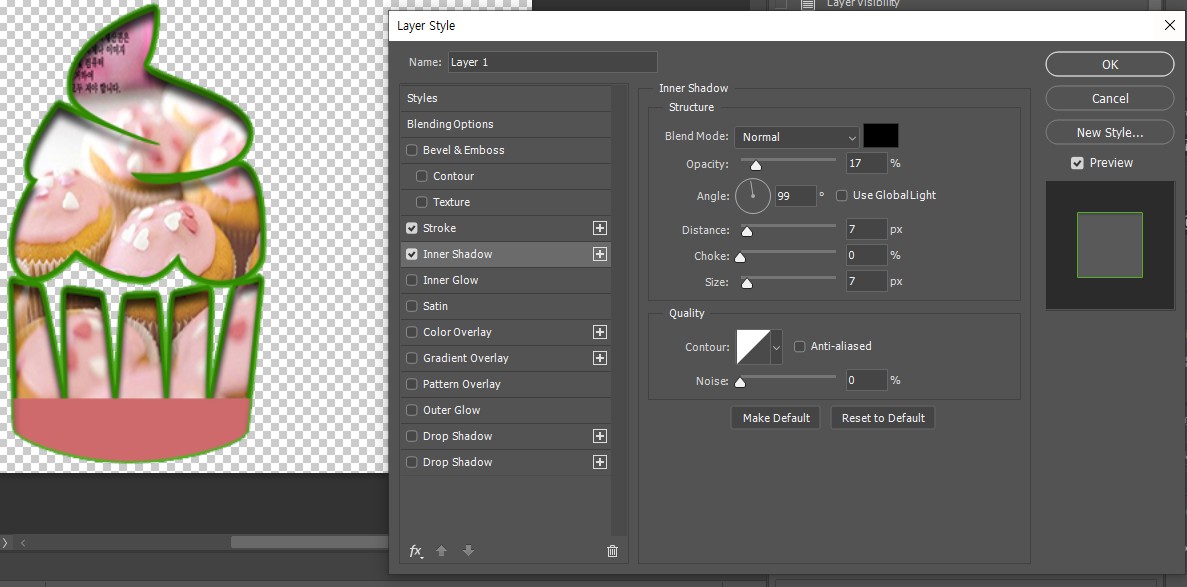Move effect up with arrow icon
This screenshot has width=1187, height=587.
[x=441, y=551]
